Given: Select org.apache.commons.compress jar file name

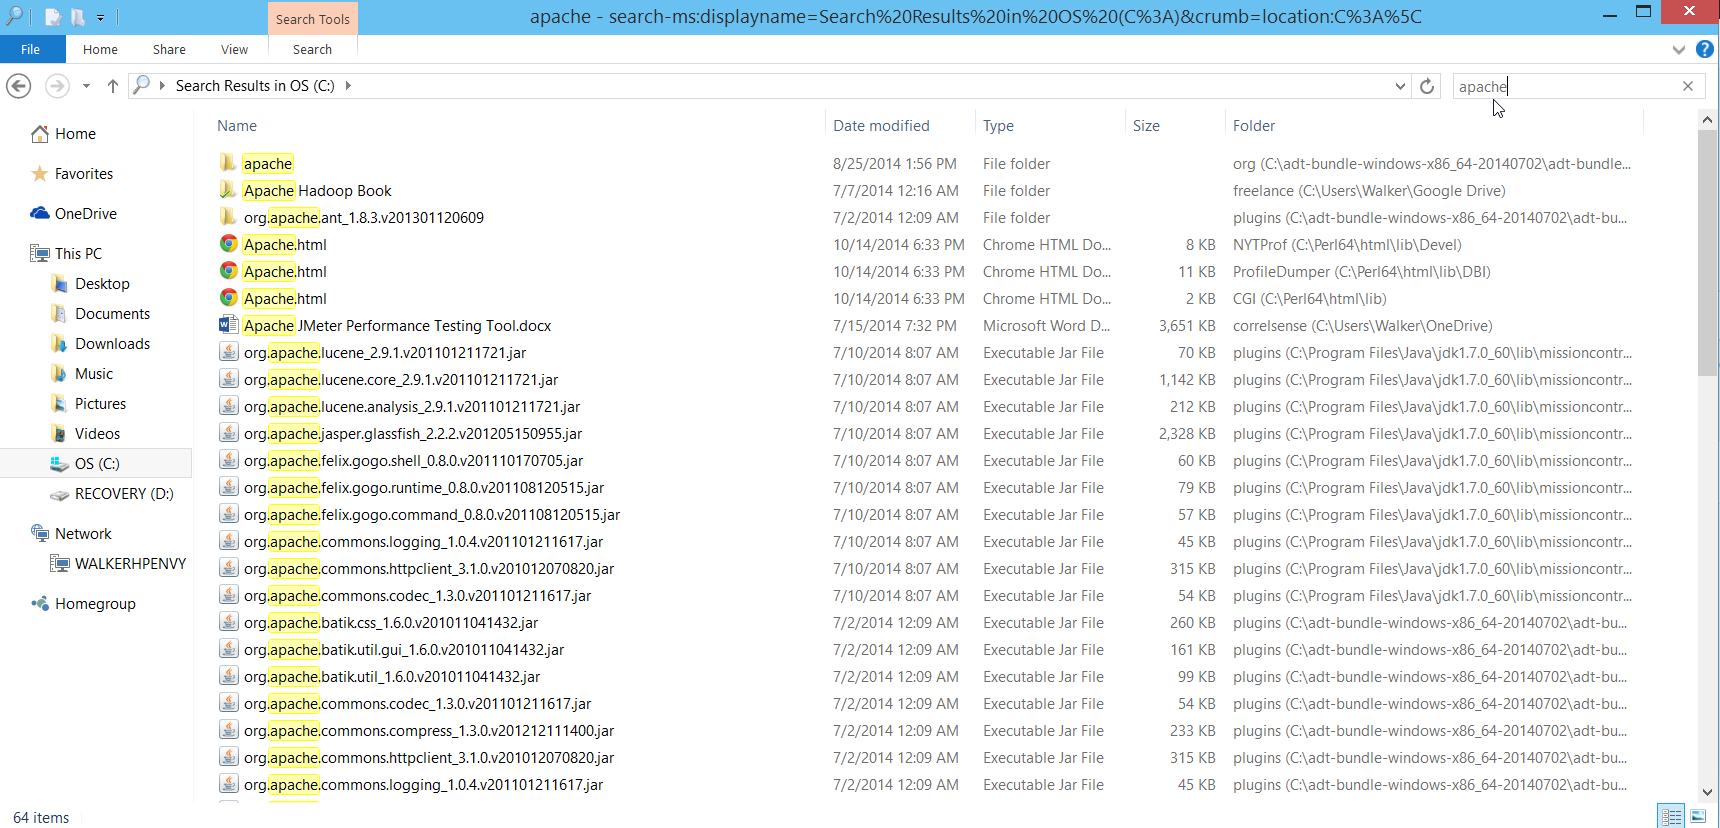Looking at the screenshot, I should tap(429, 731).
